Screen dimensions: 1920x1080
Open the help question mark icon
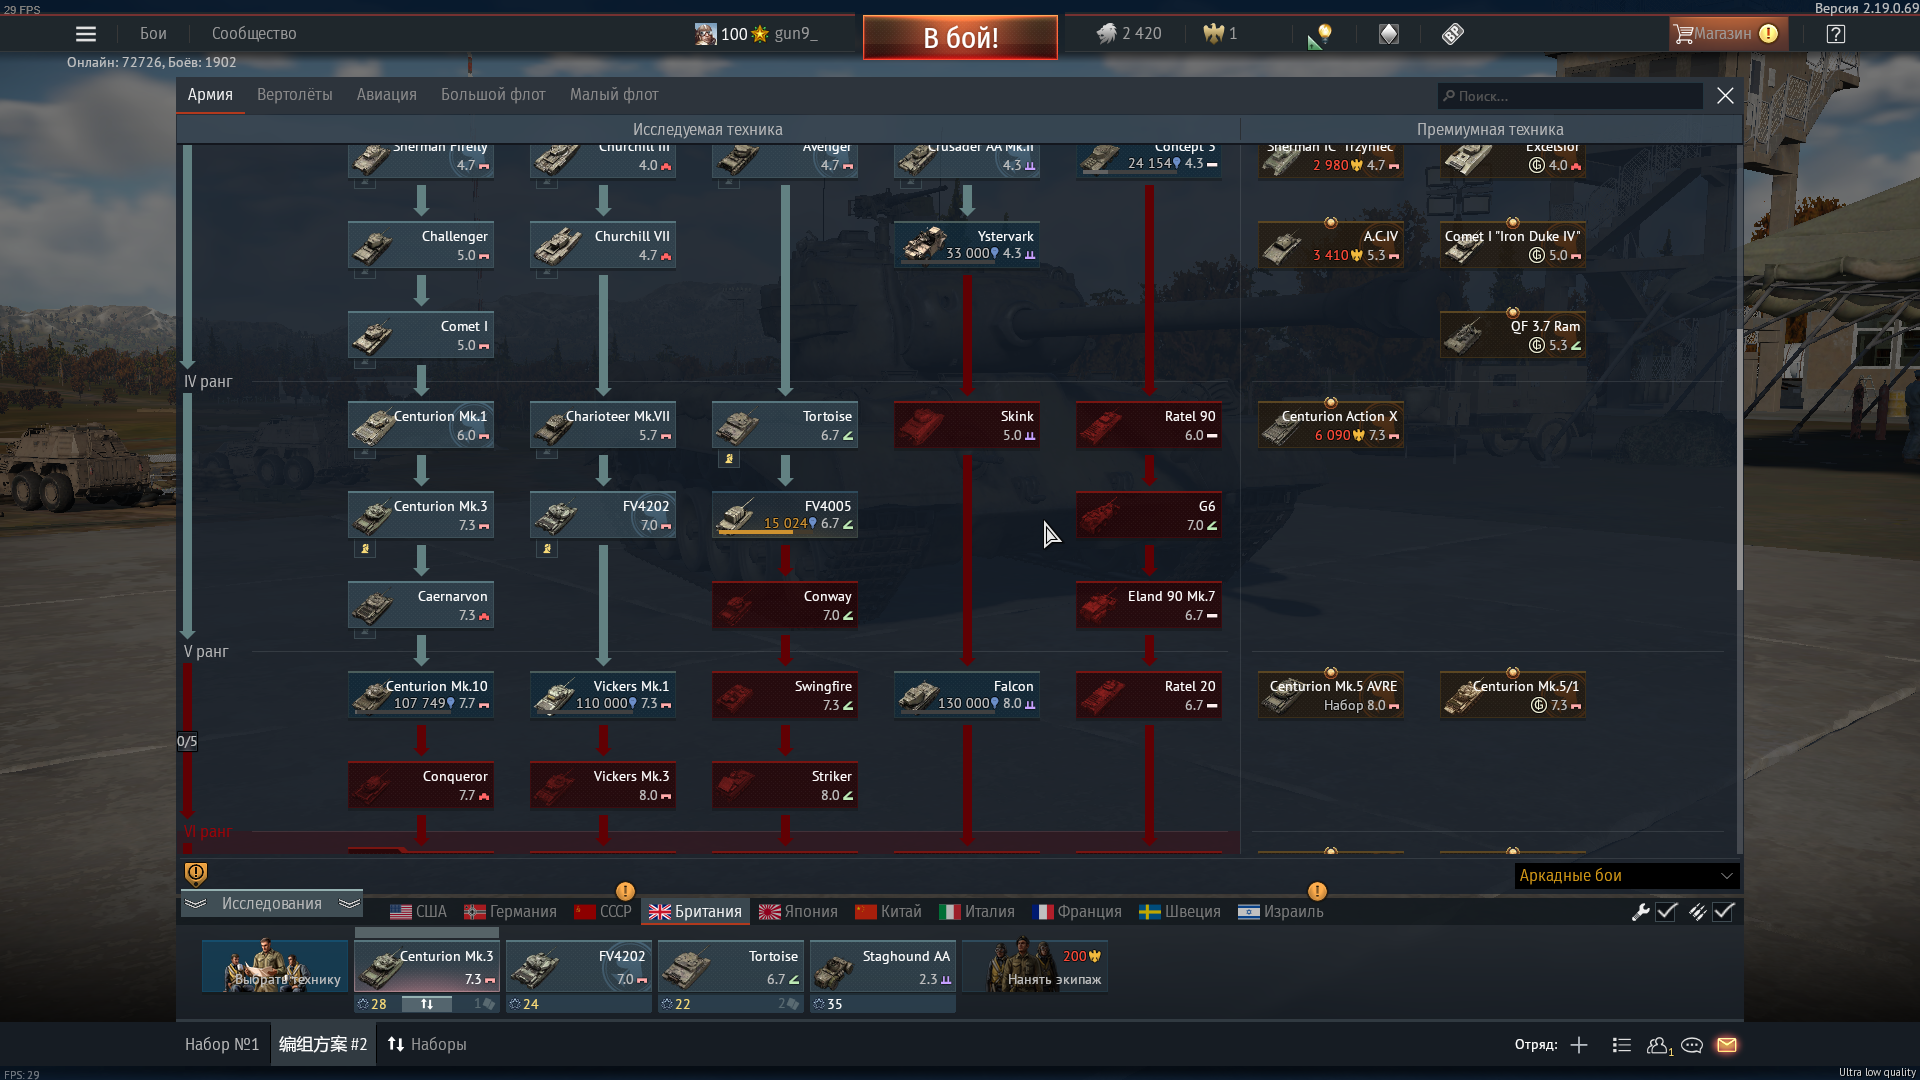[1836, 34]
